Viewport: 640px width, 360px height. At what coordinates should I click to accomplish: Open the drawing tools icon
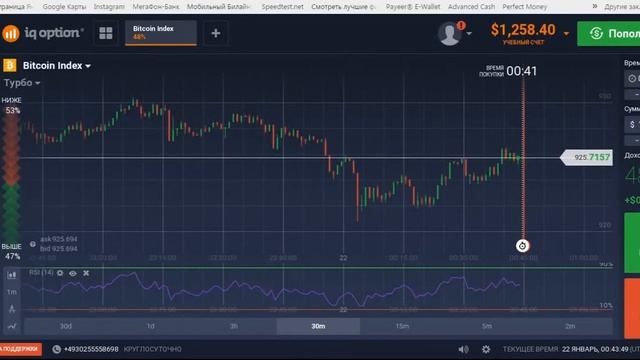coord(12,309)
